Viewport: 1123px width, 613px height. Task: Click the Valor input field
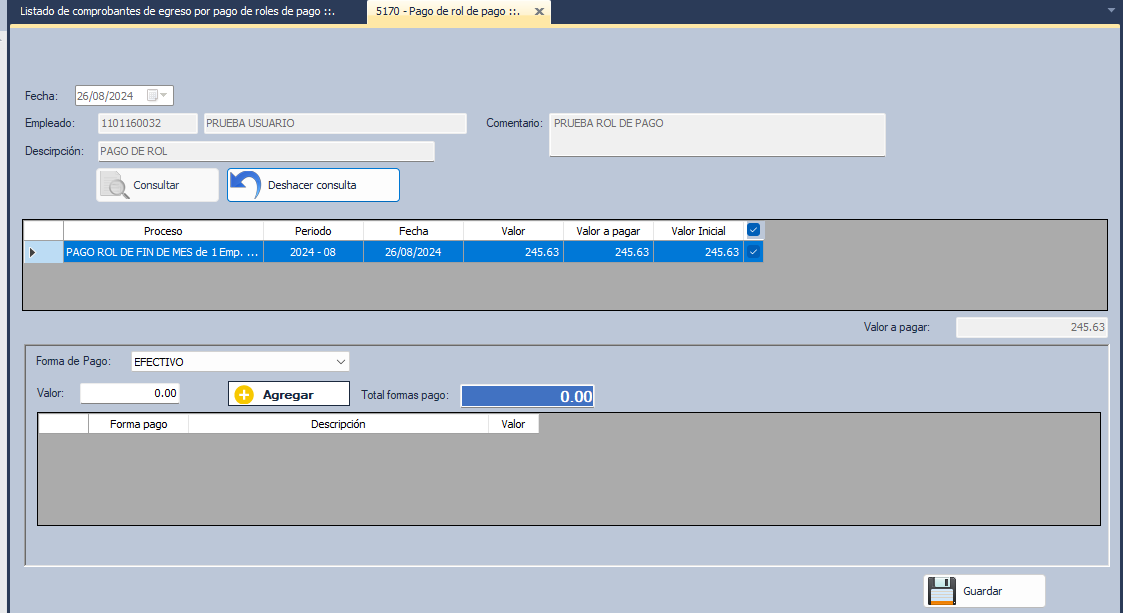130,394
